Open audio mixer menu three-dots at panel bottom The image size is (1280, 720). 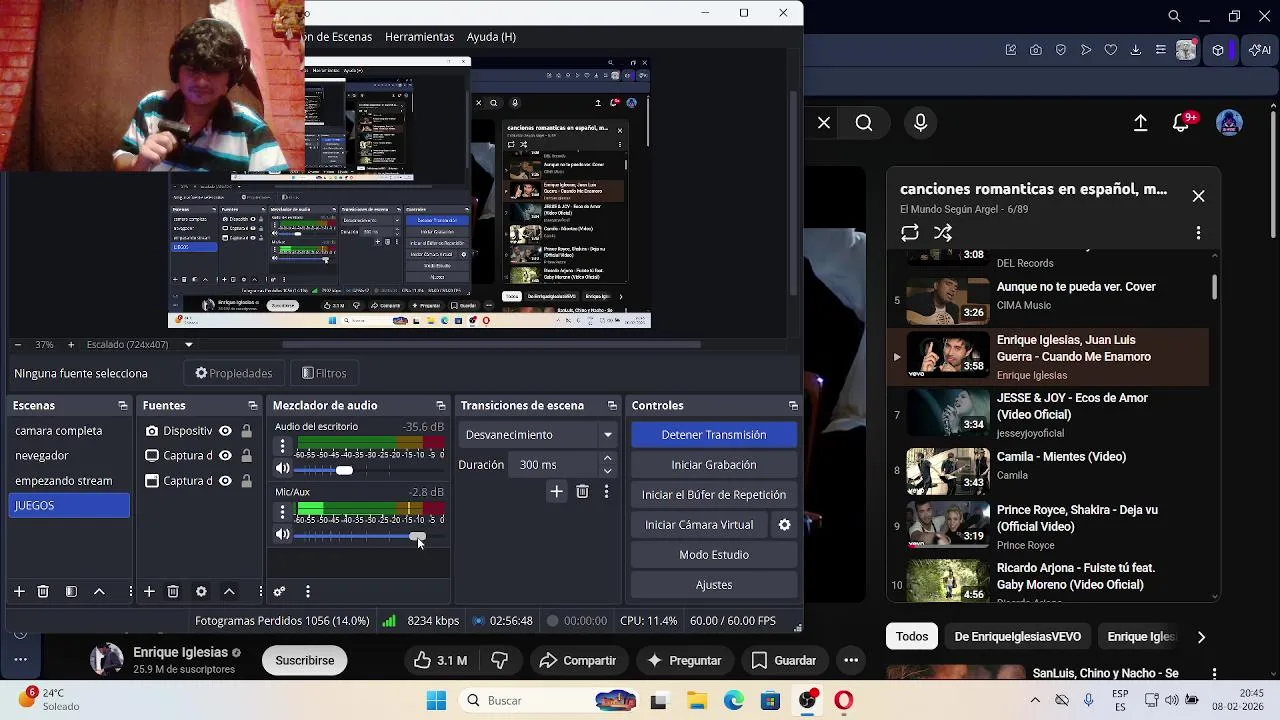point(308,592)
